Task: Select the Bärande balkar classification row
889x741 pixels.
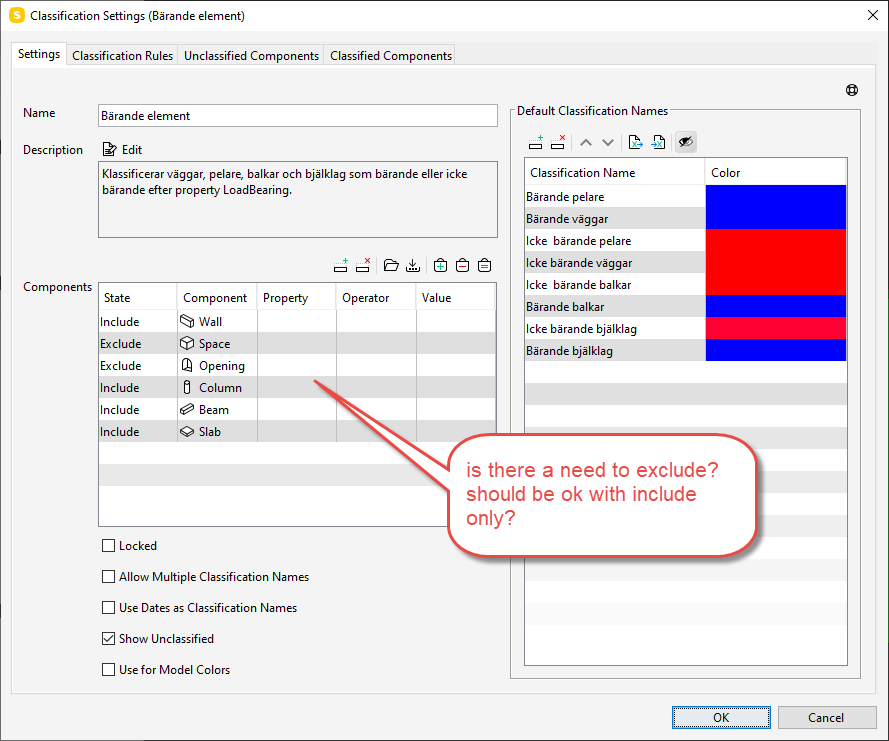Action: 685,306
